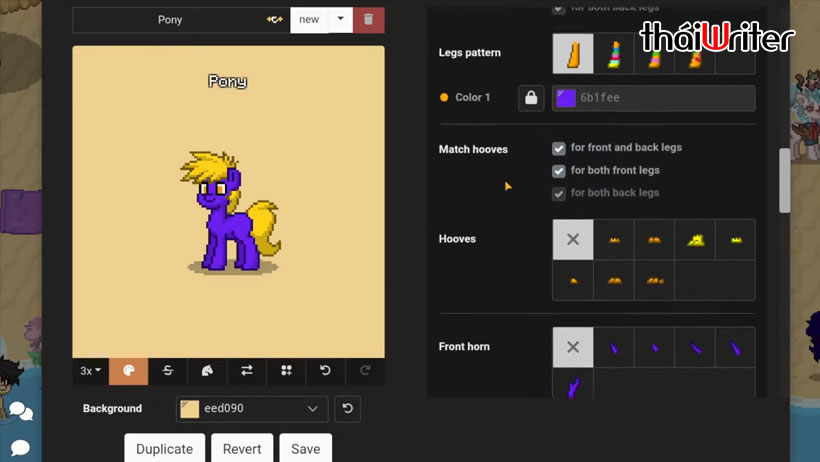Choose the third small front horn style
Screen dimensions: 820x462
point(654,347)
